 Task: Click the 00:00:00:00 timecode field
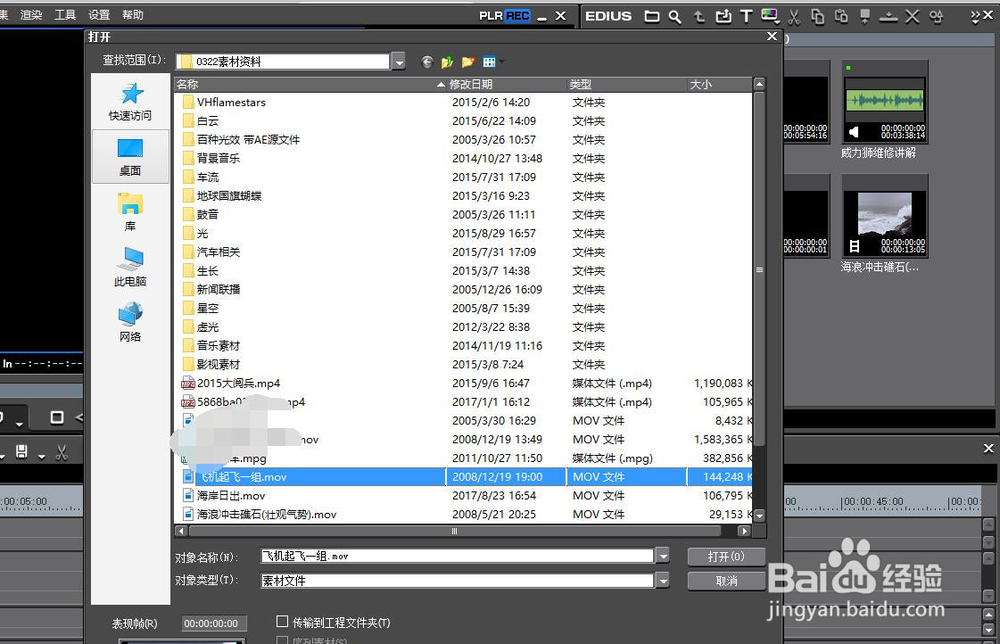[x=213, y=622]
